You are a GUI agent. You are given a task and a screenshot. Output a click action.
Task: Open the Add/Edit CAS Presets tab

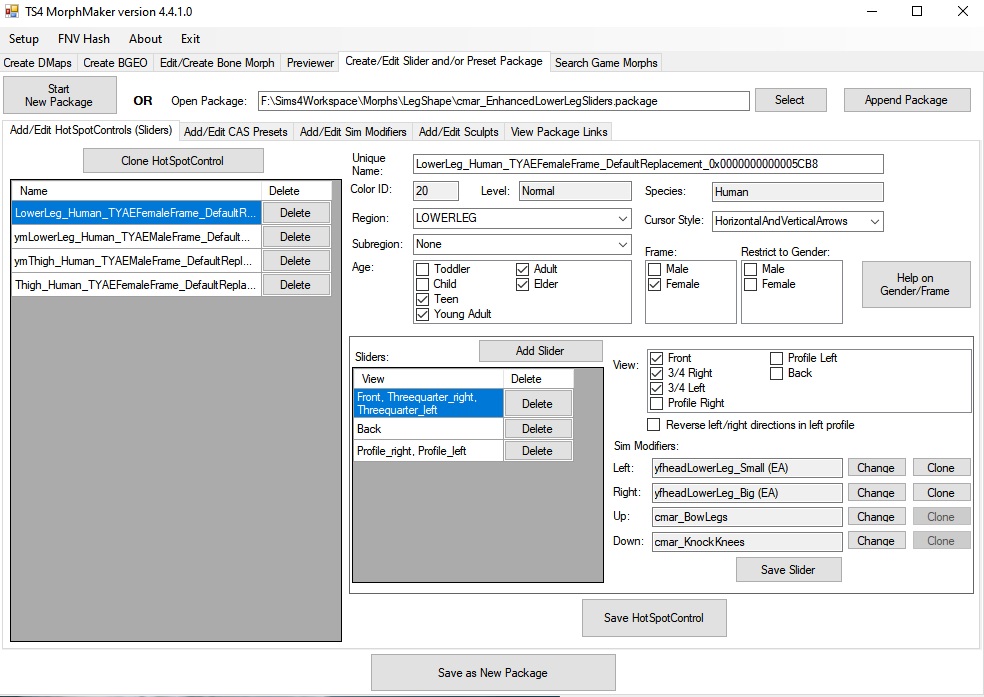tap(235, 131)
